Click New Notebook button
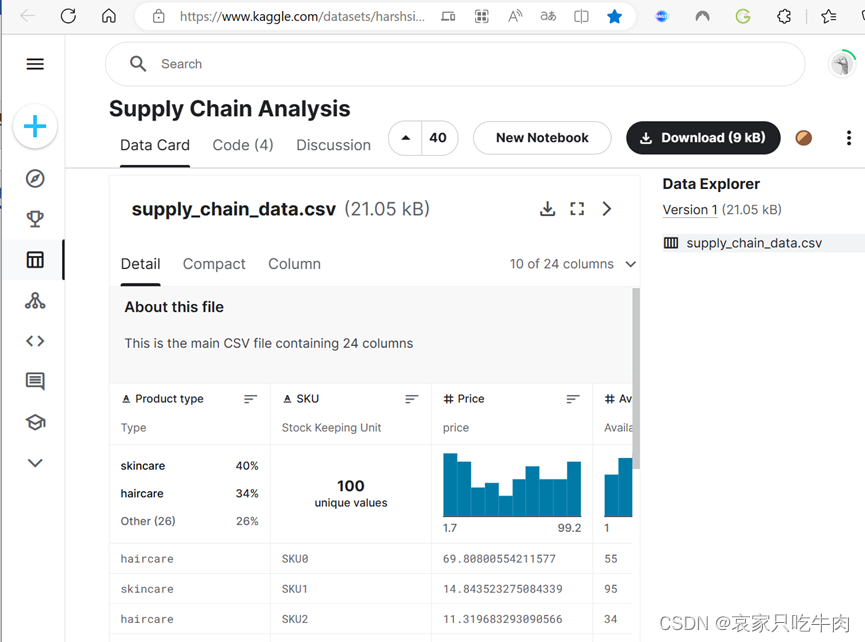The width and height of the screenshot is (865, 642). [x=542, y=138]
